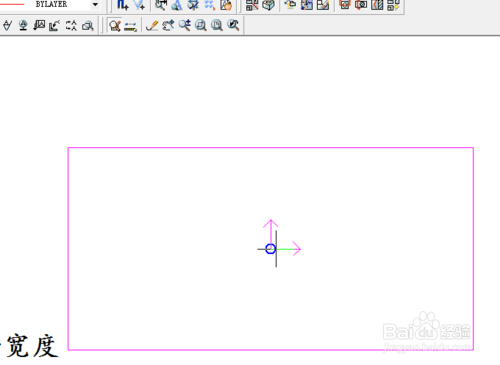Open the BYLAYER linetype dropdown arrow
500x365 pixels.
95,5
